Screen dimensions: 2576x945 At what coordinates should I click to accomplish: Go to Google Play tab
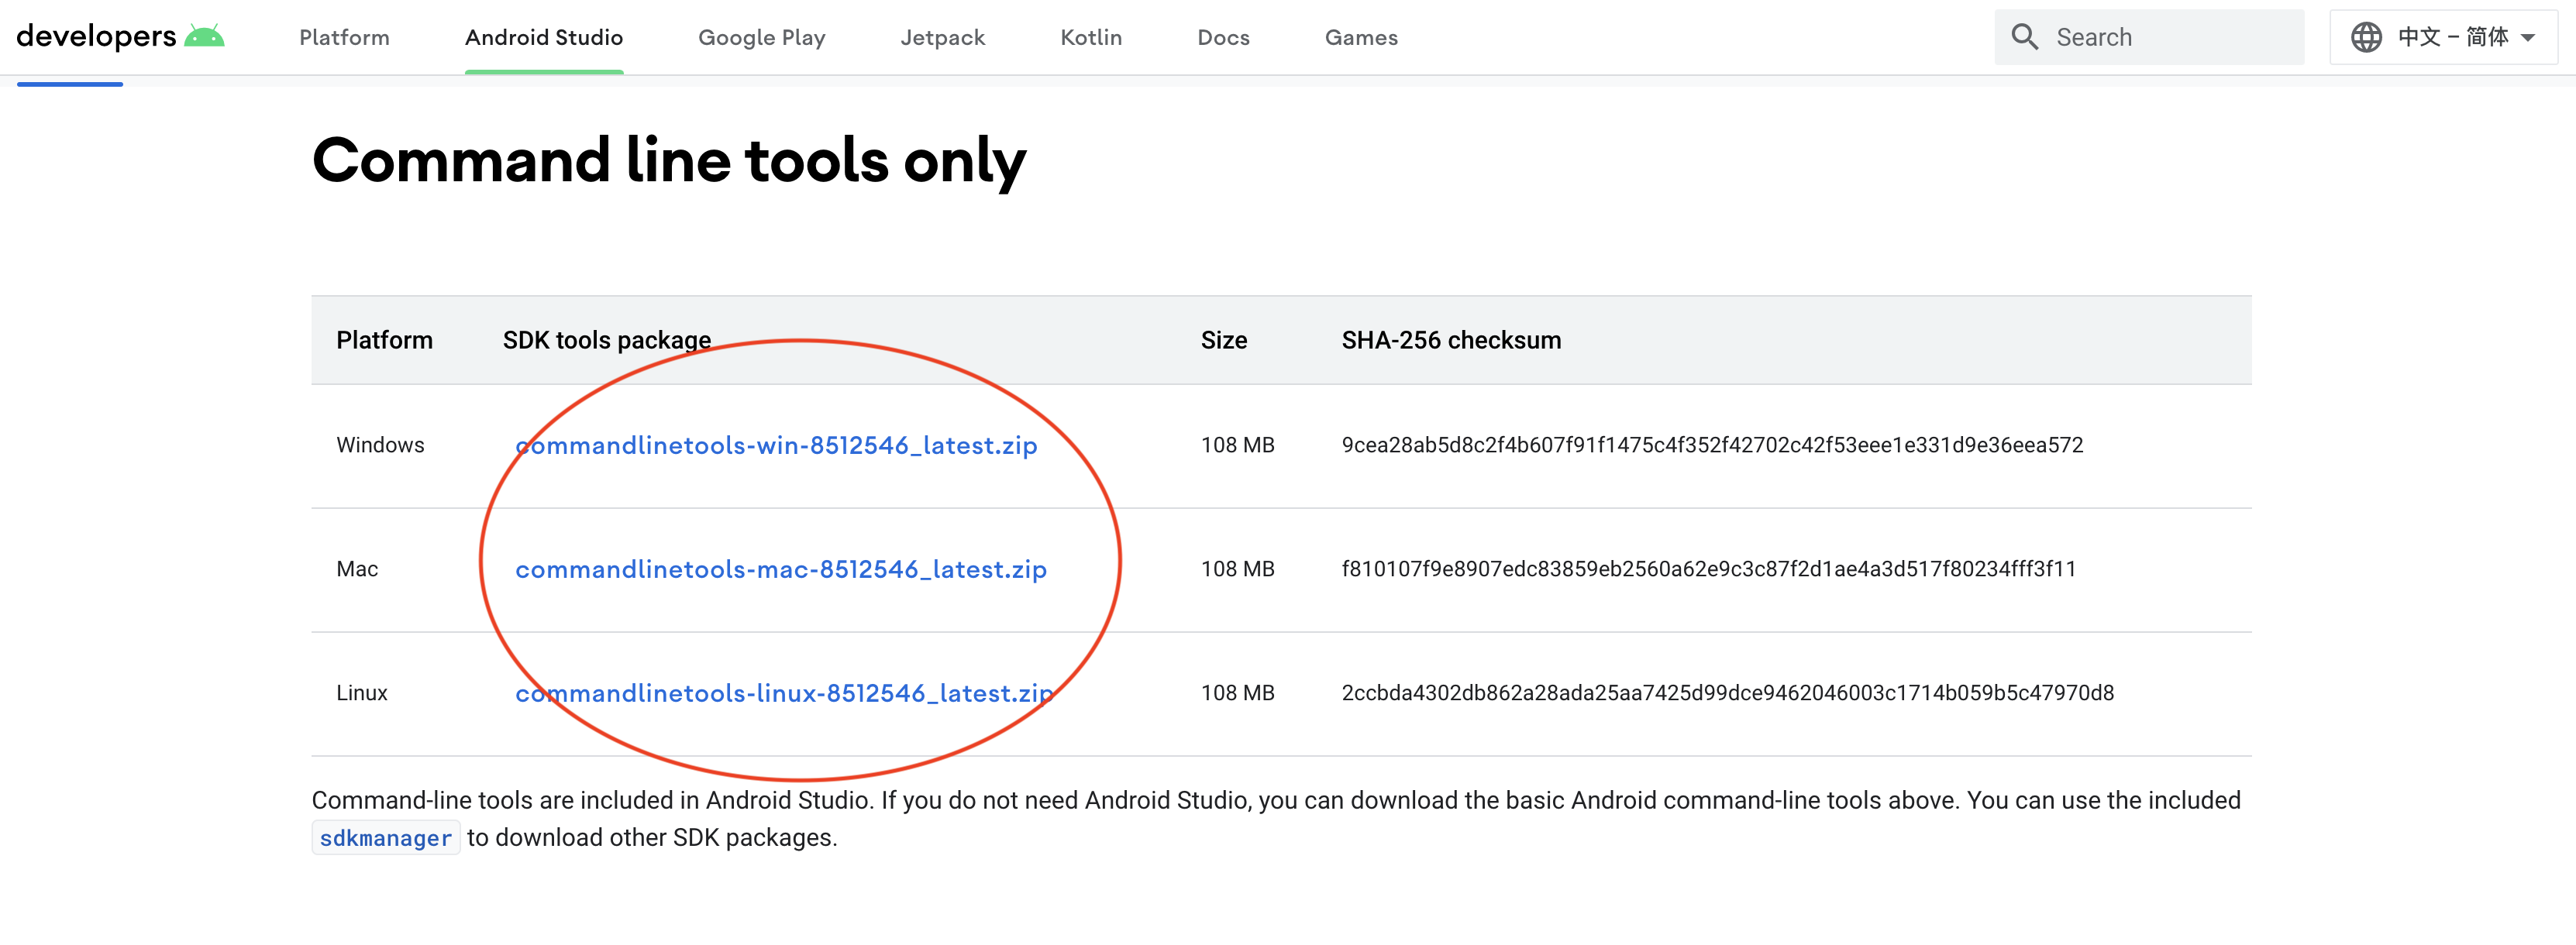[762, 37]
